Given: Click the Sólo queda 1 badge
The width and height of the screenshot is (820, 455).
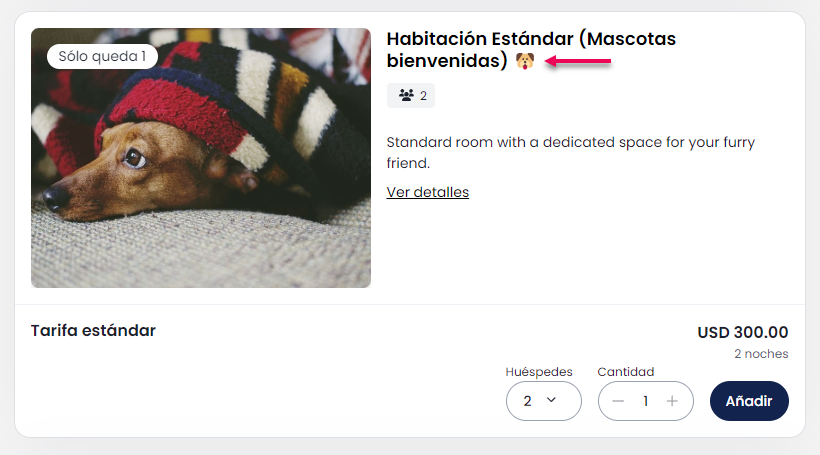Looking at the screenshot, I should pyautogui.click(x=102, y=56).
